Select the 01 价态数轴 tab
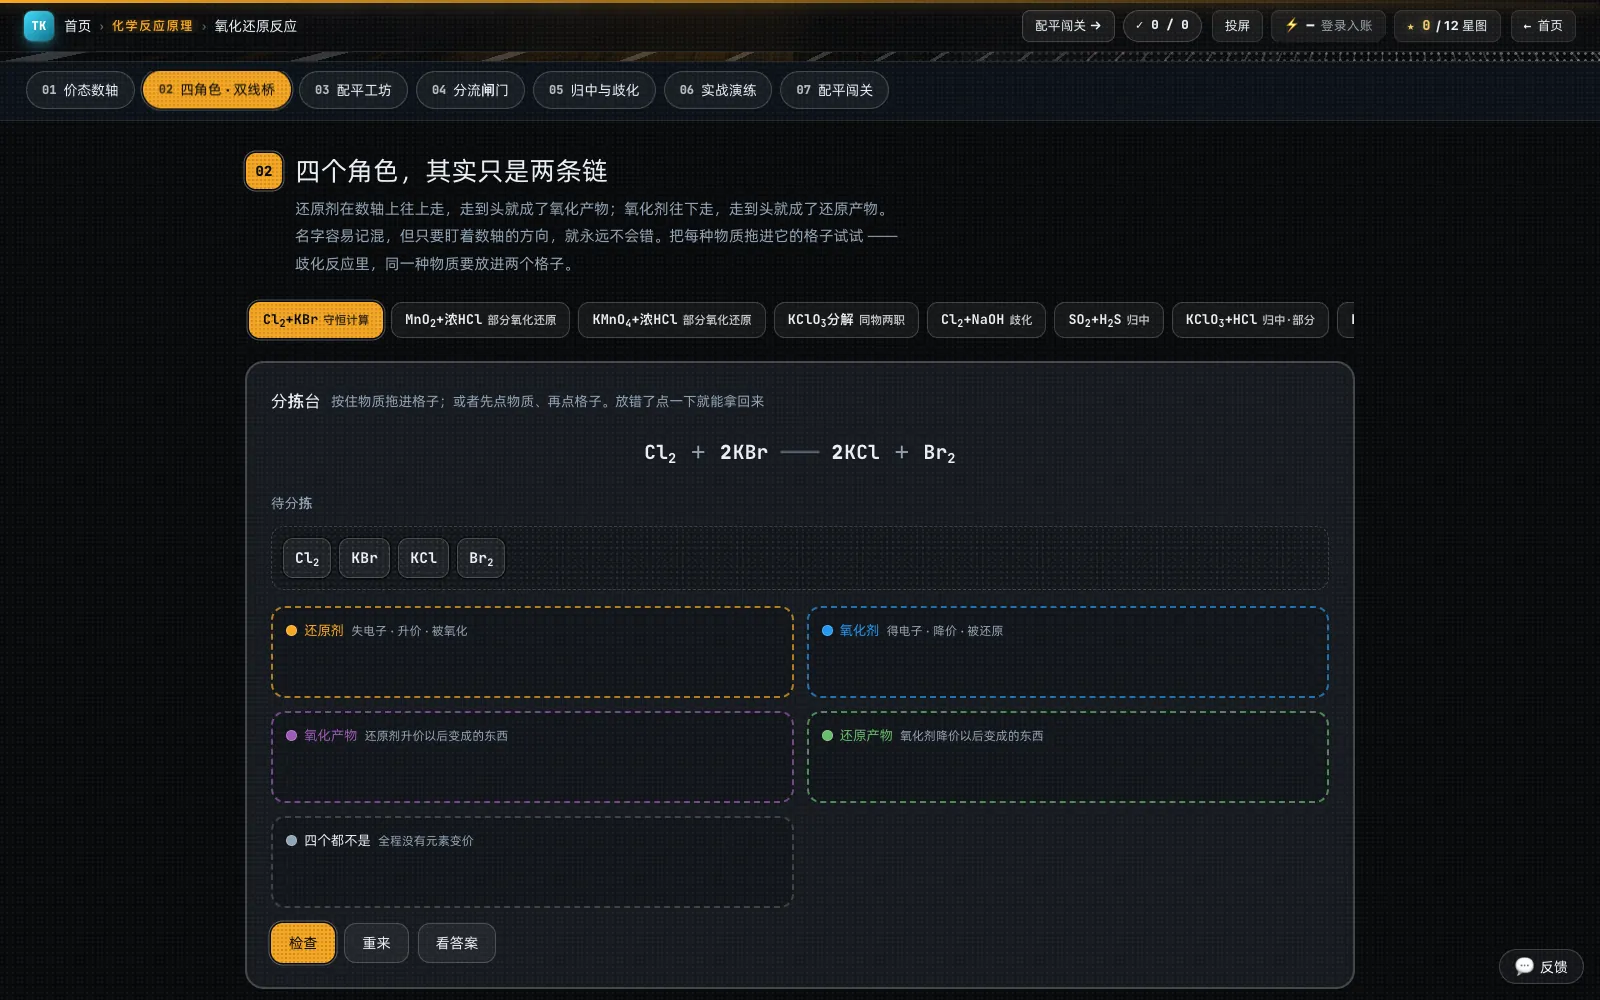This screenshot has height=1000, width=1600. coord(80,90)
